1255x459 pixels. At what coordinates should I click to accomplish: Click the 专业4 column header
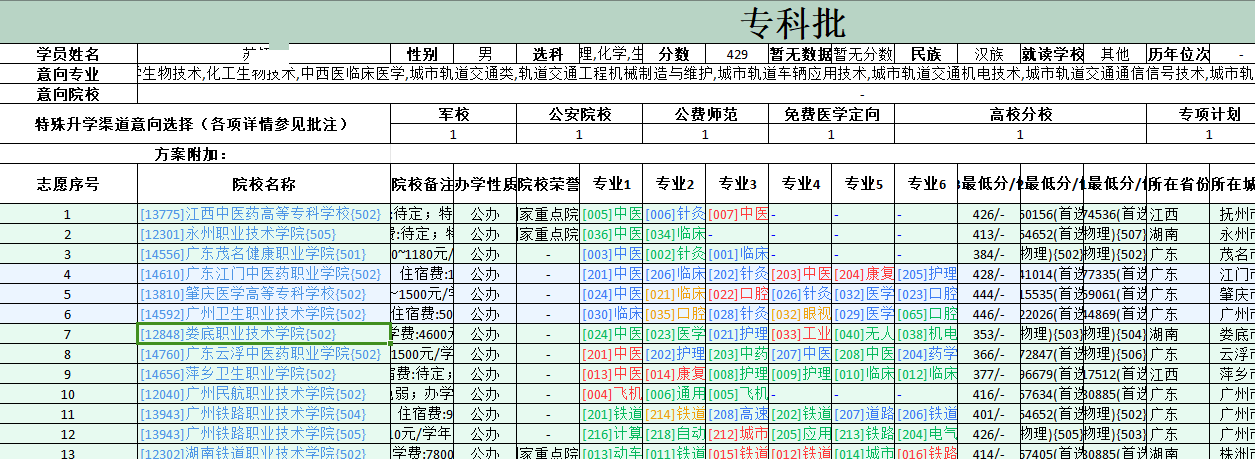[800, 184]
